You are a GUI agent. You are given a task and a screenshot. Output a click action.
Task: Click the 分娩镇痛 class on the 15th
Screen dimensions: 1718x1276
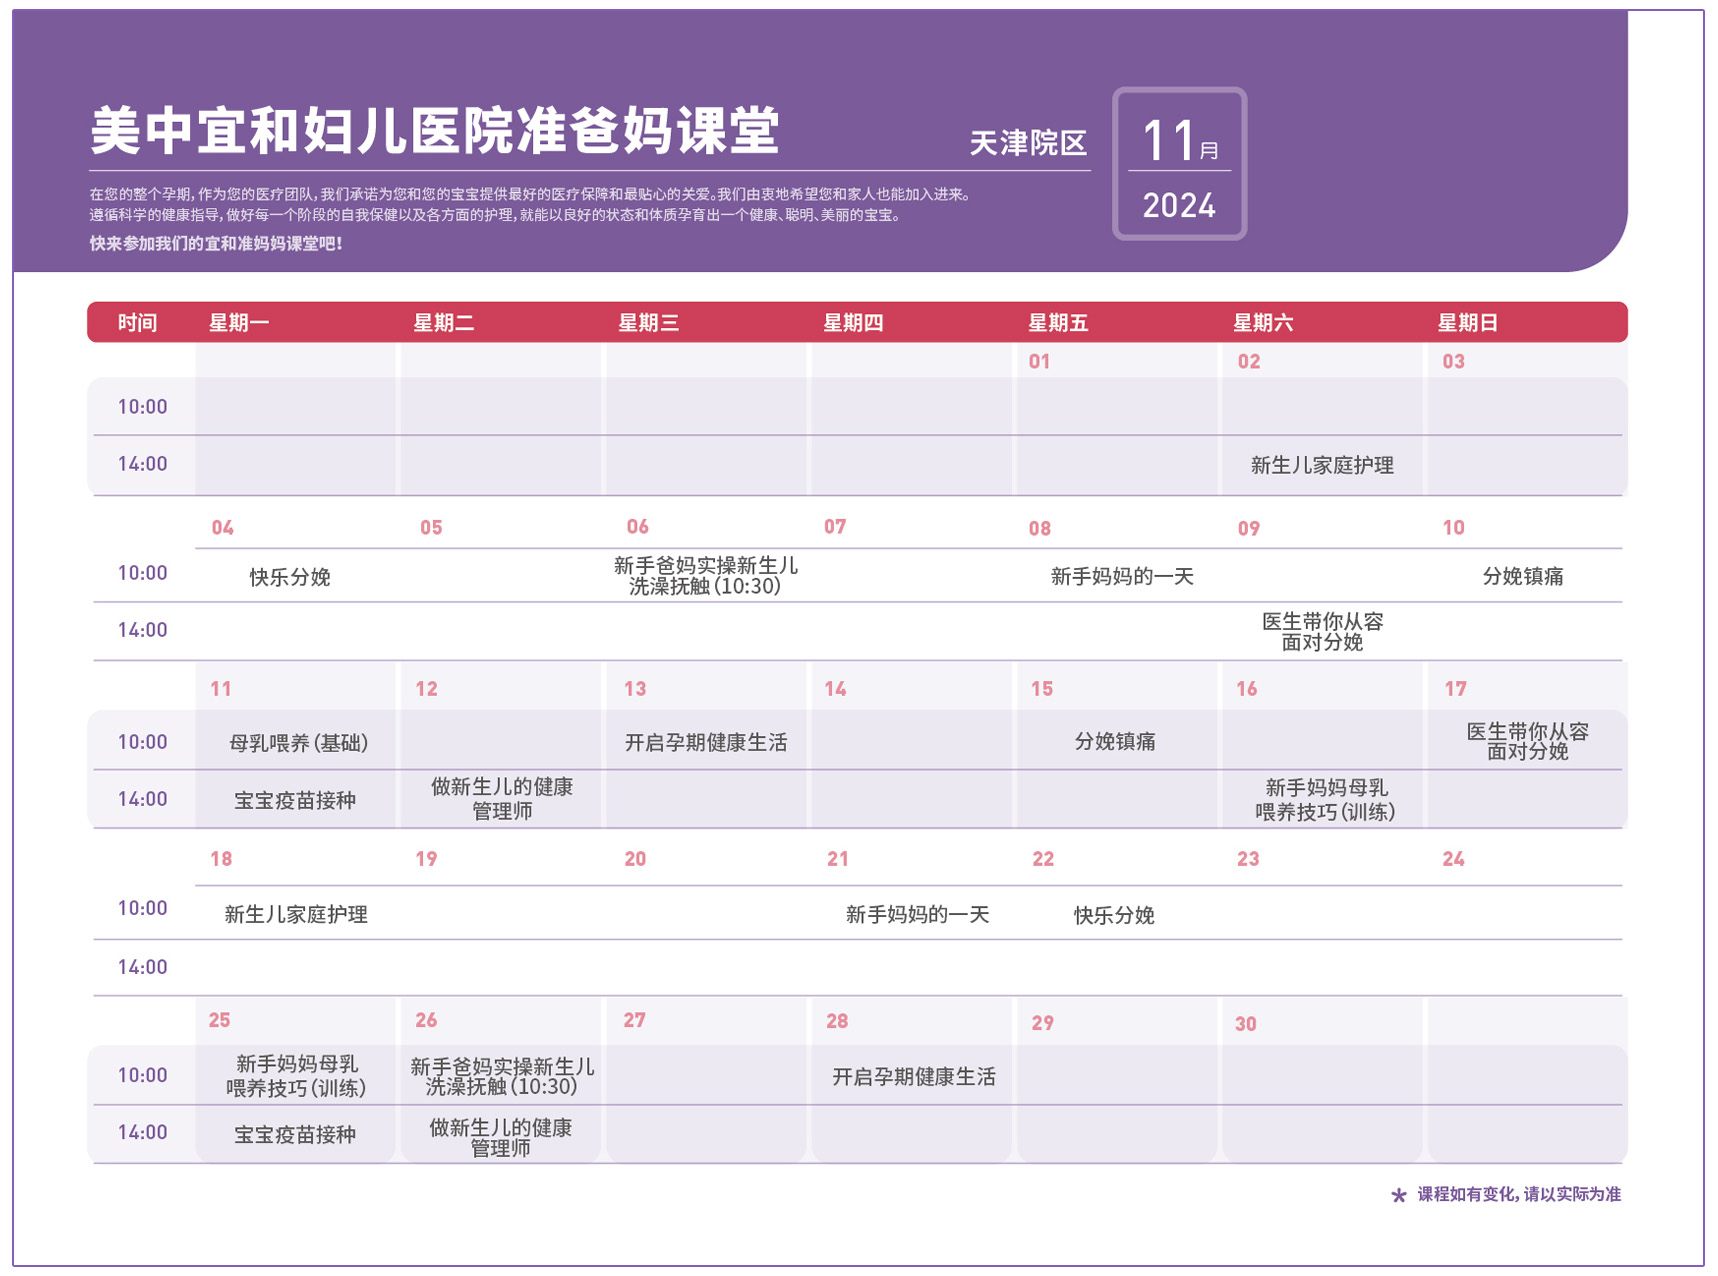pyautogui.click(x=1115, y=741)
